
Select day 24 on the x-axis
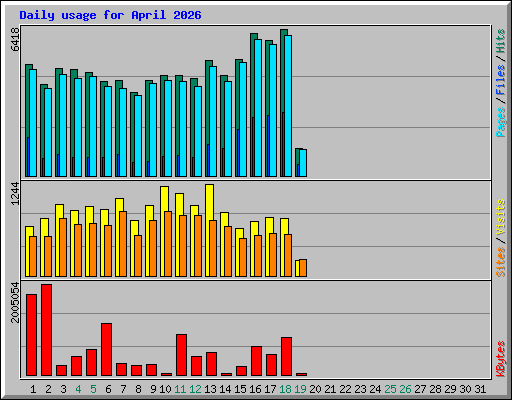click(x=375, y=389)
